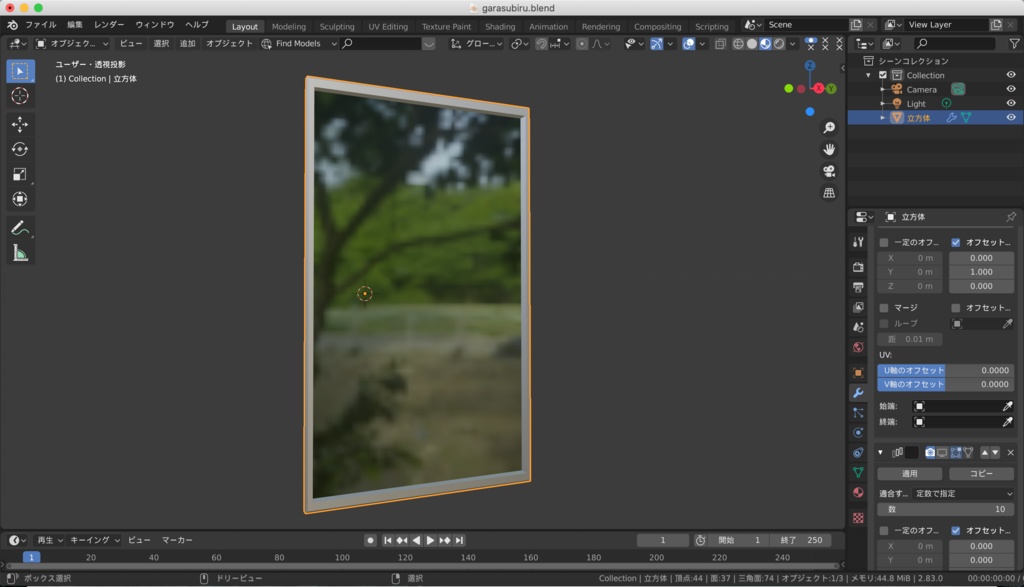Open the オブジェクト mode dropdown
This screenshot has height=587, width=1024.
[72, 44]
